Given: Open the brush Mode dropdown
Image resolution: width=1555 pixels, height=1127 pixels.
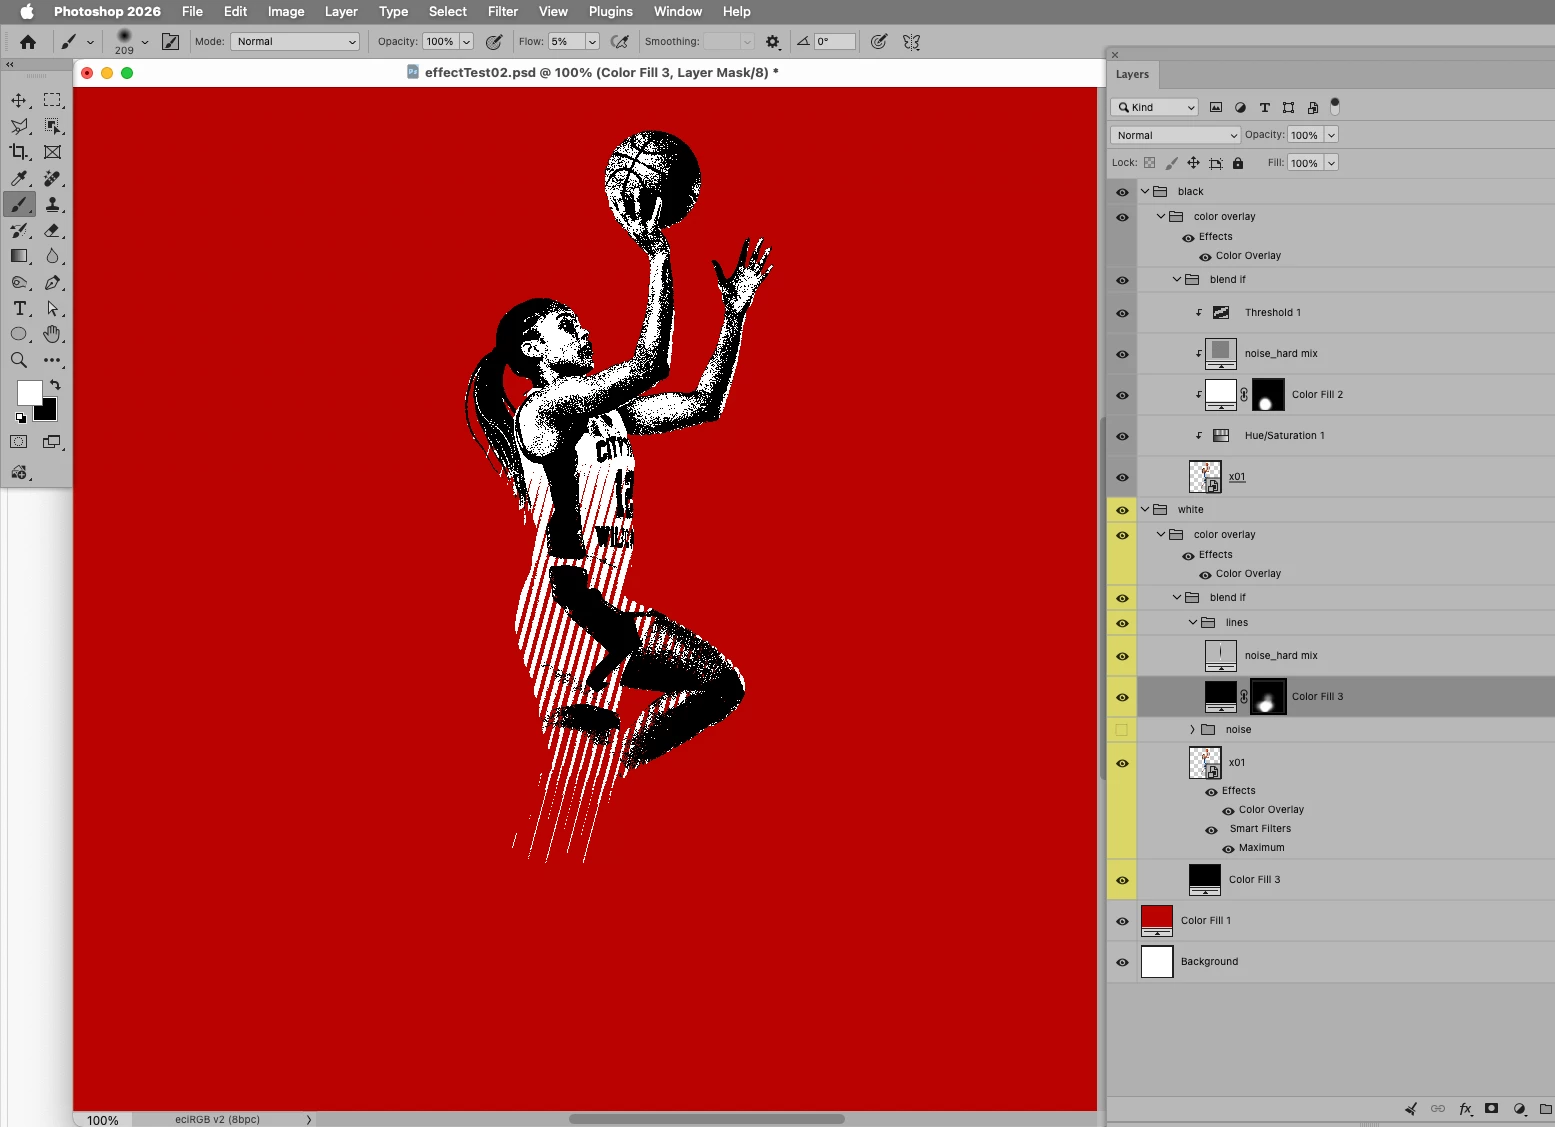Looking at the screenshot, I should [294, 42].
